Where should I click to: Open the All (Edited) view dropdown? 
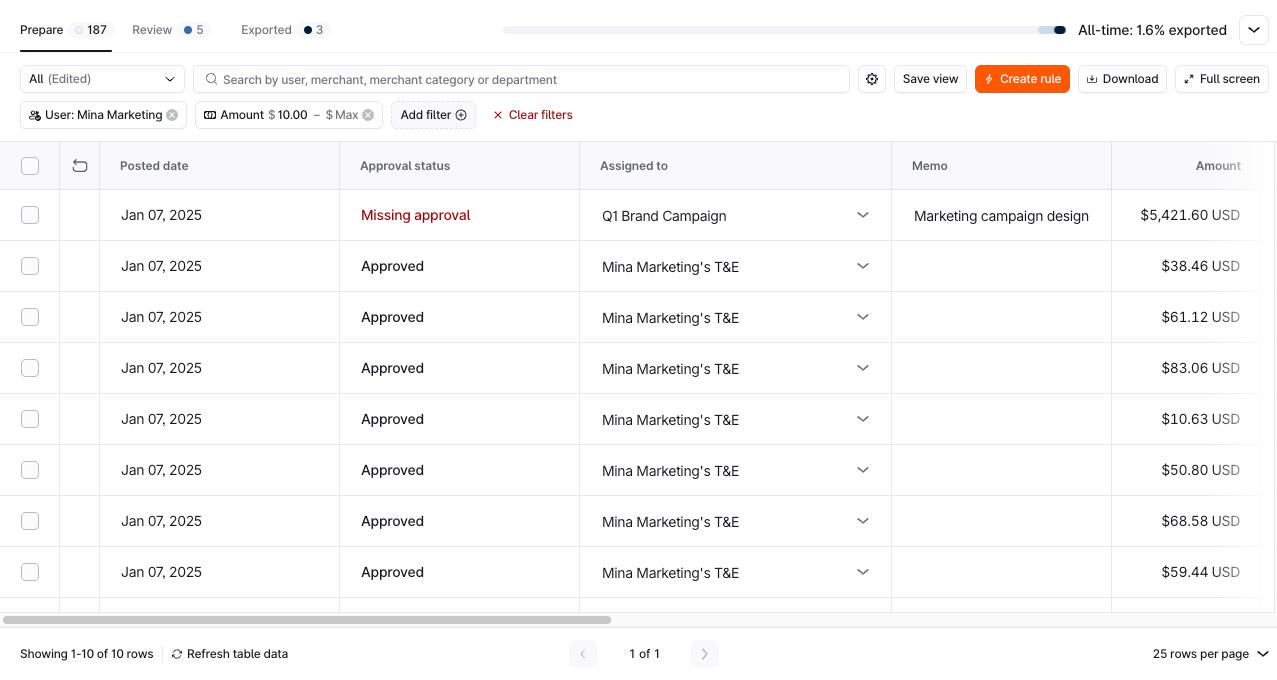(x=102, y=79)
